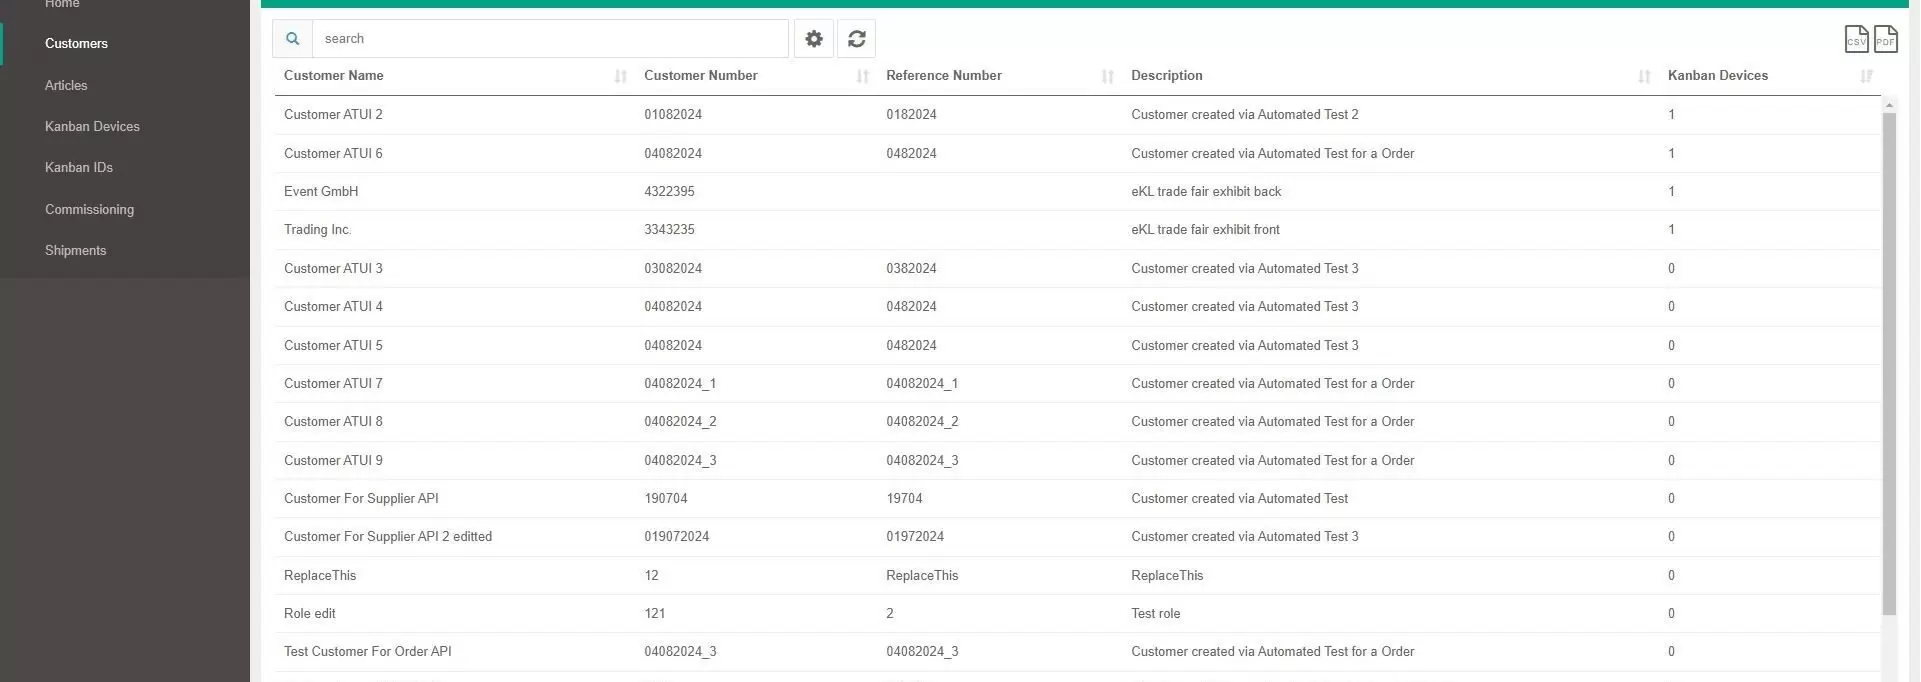Select the Description column header
This screenshot has width=1921, height=682.
(1167, 76)
